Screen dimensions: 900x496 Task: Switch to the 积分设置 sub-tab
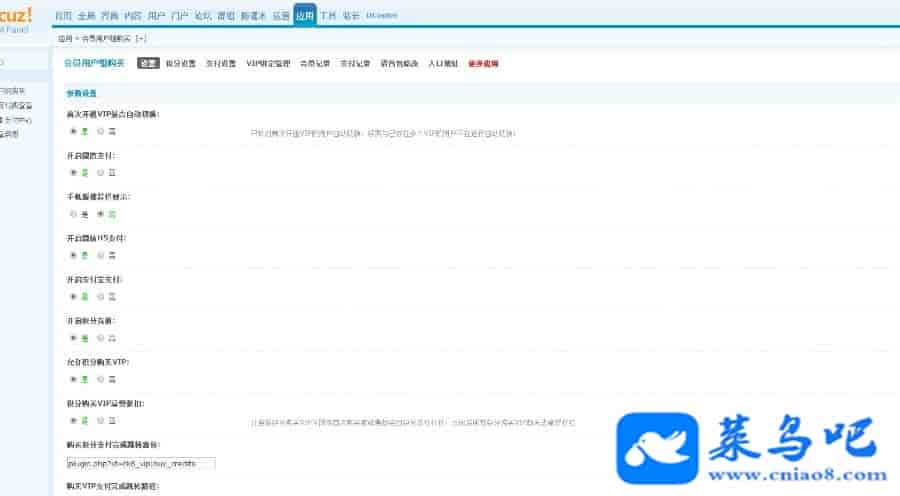181,63
